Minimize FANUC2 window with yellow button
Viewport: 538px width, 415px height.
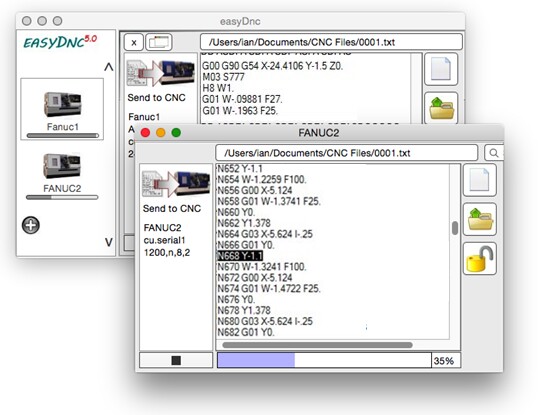tap(161, 132)
